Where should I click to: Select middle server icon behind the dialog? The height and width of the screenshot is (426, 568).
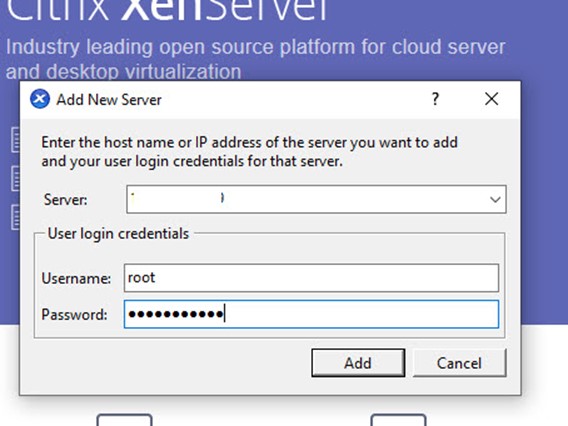(15, 178)
